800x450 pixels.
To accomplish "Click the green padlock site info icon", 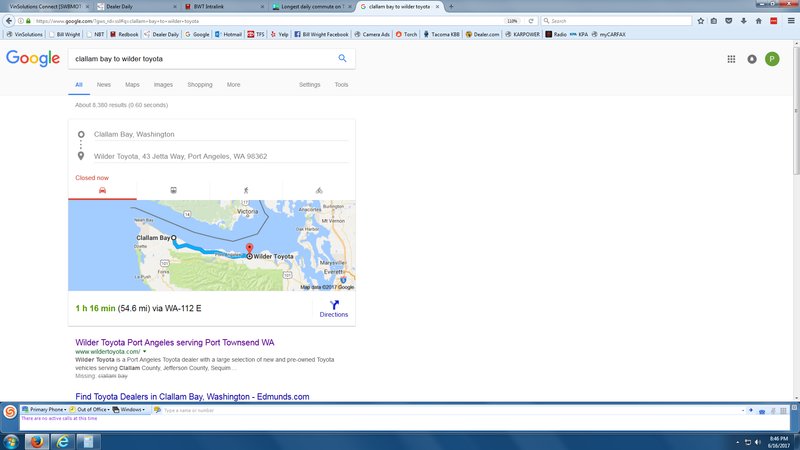I will [x=28, y=21].
